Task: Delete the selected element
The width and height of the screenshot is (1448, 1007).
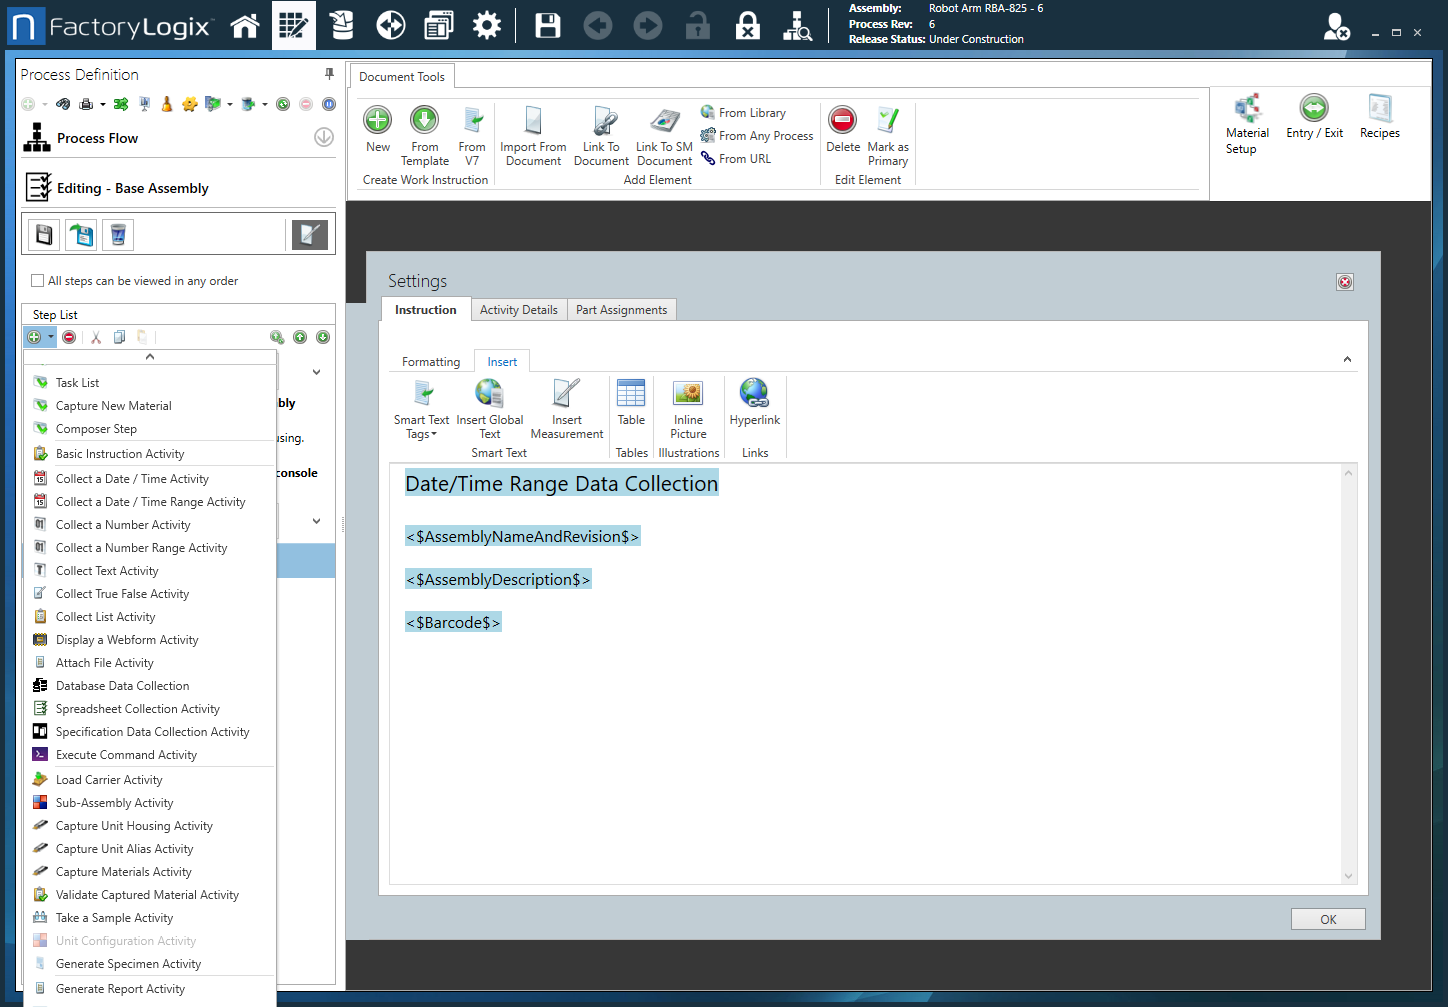Action: pos(842,134)
